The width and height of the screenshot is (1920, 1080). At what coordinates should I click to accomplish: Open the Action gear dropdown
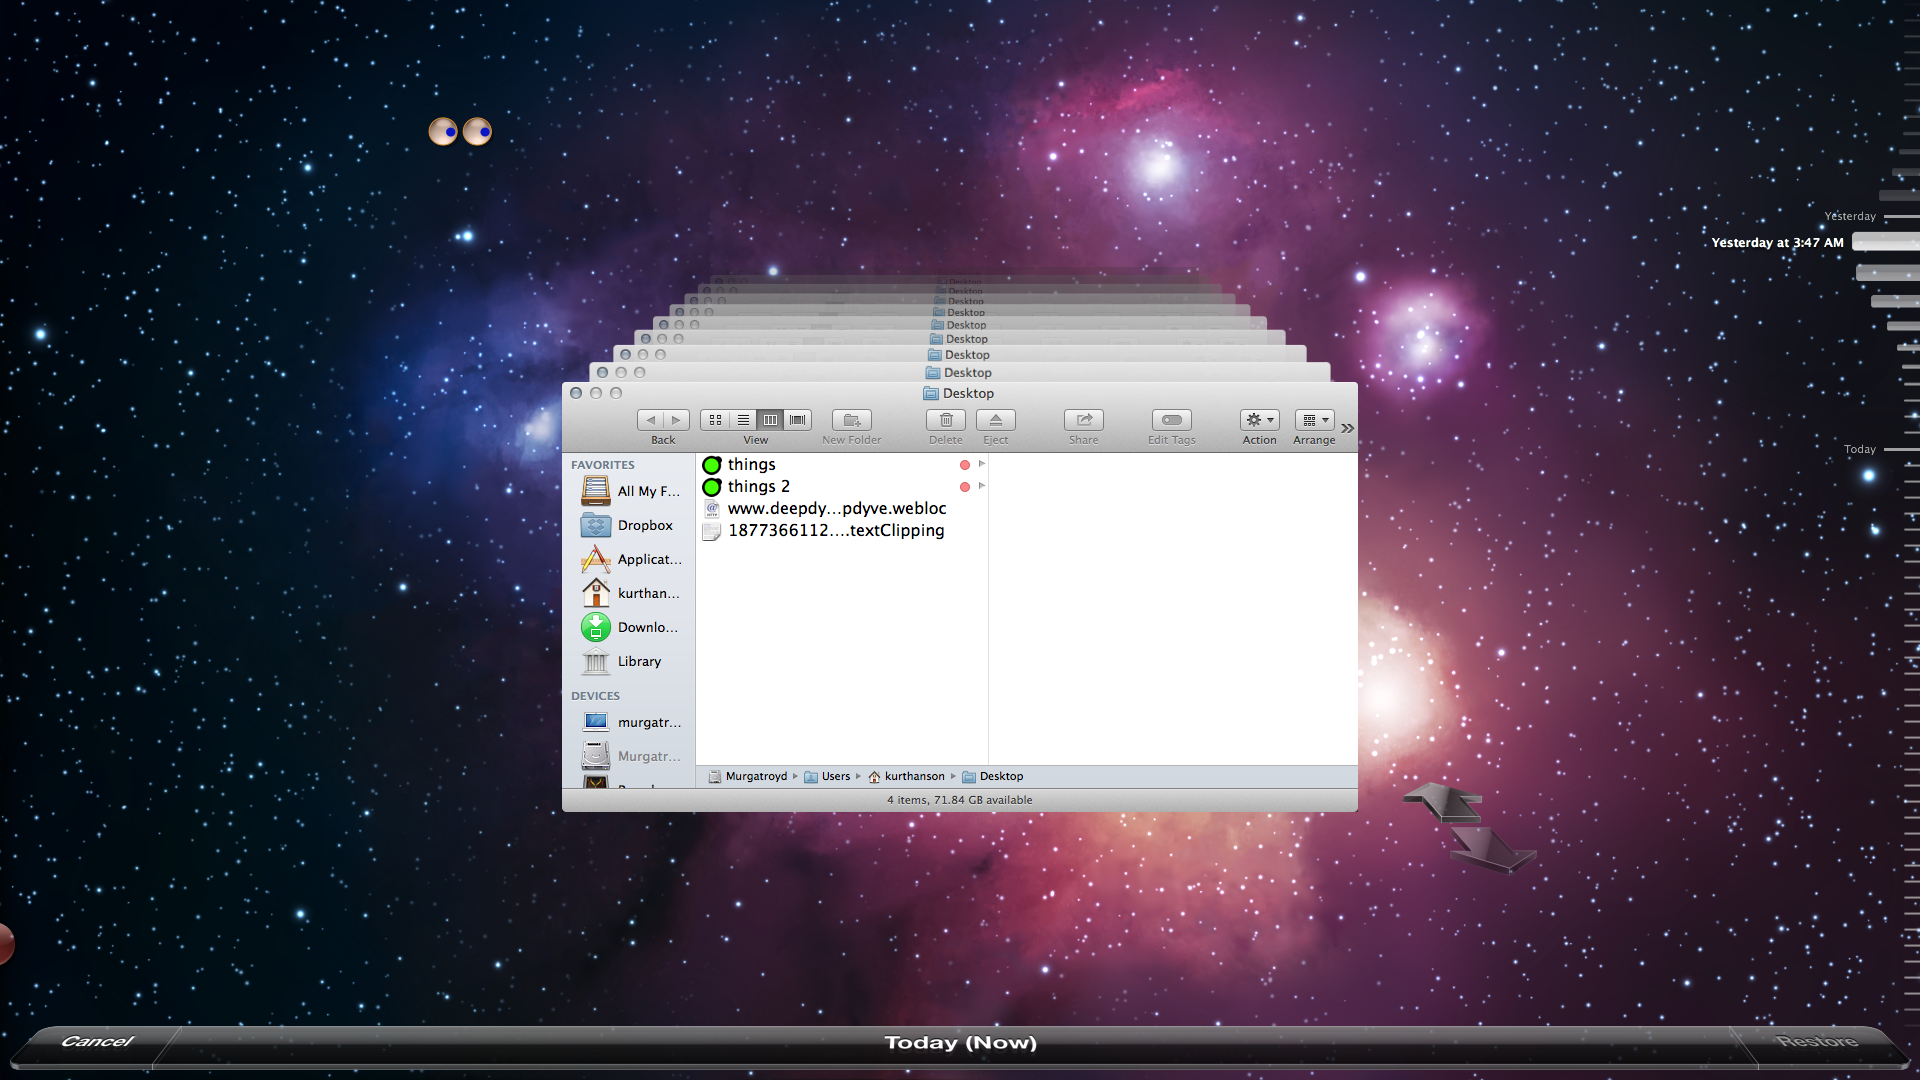click(x=1259, y=420)
